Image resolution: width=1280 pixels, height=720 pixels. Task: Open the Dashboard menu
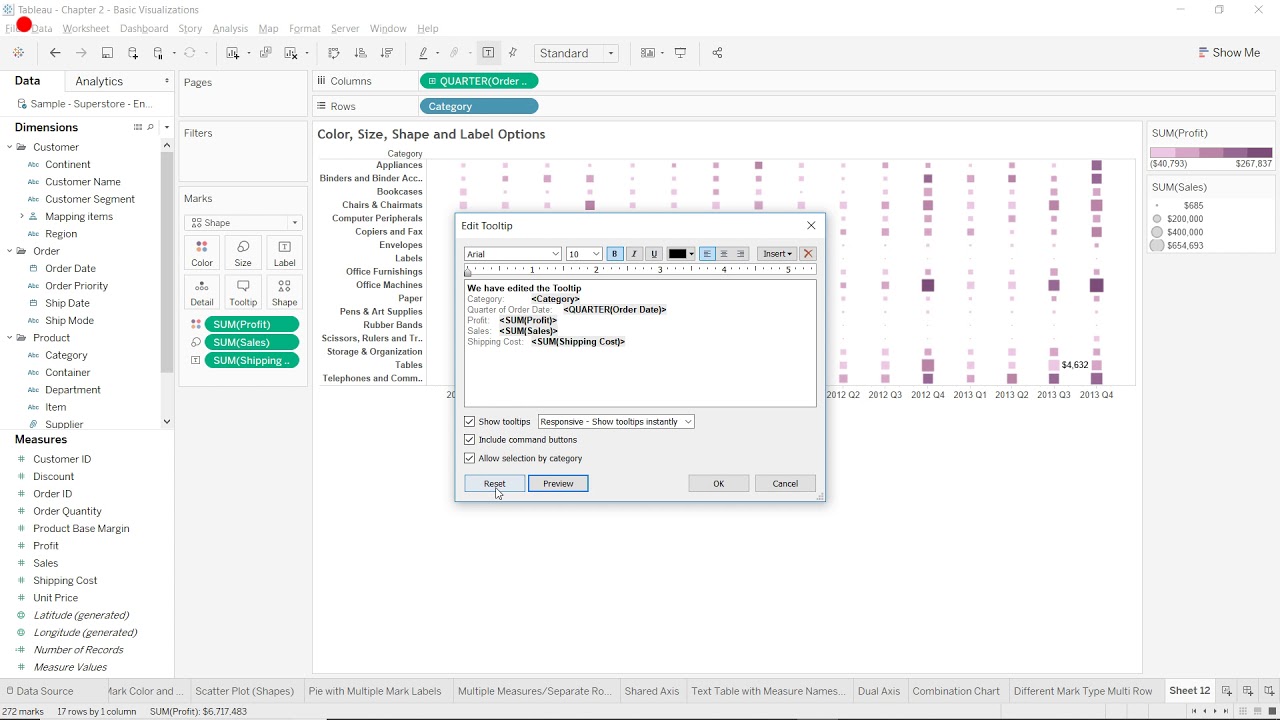(x=144, y=29)
